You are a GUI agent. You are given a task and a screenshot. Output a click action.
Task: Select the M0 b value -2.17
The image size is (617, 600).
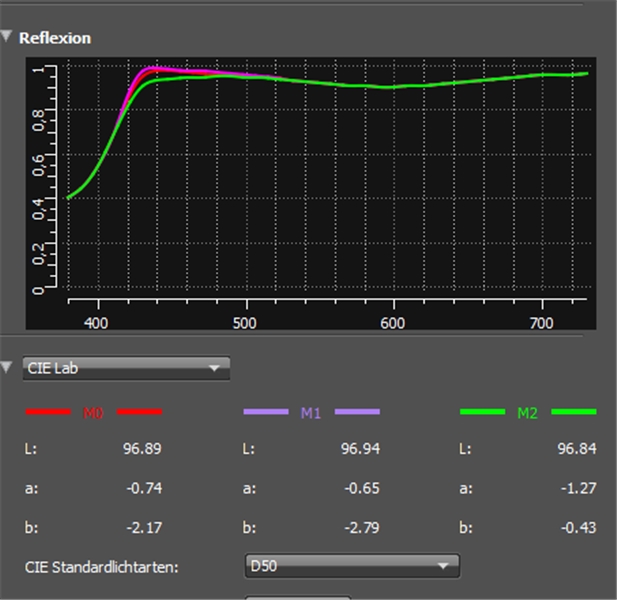click(x=143, y=527)
